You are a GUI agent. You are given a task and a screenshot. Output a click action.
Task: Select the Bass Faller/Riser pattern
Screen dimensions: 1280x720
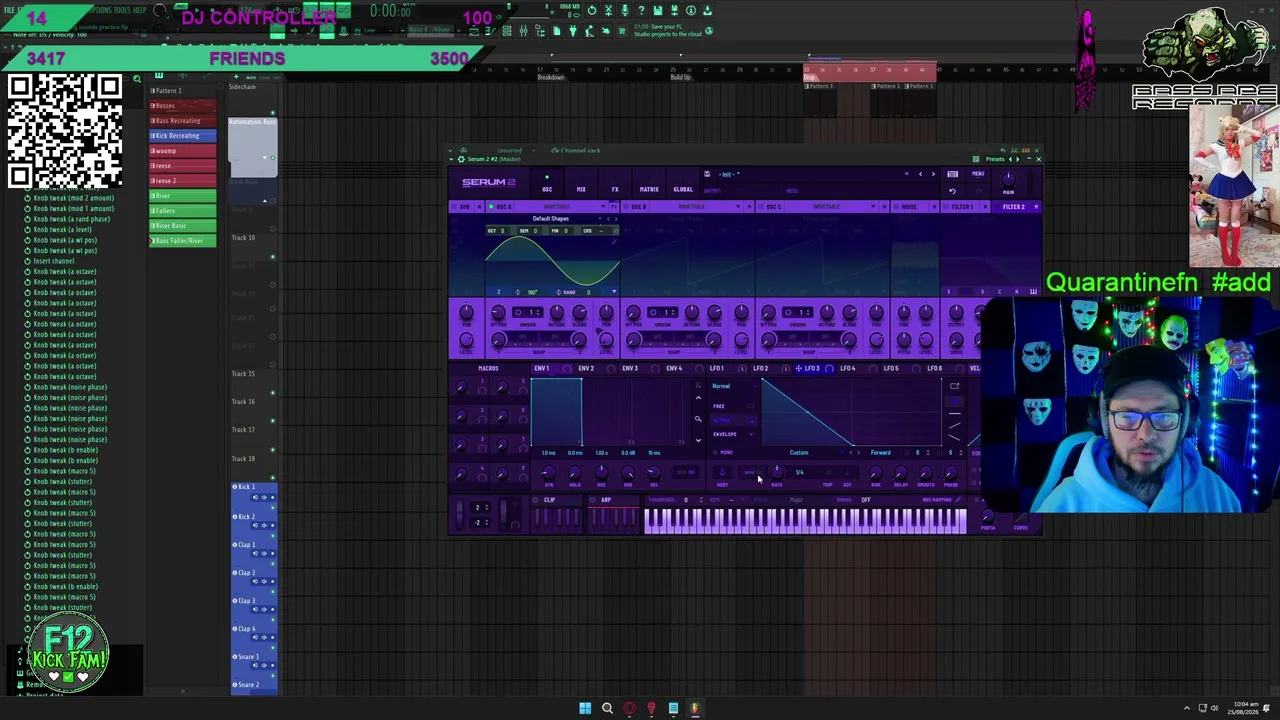(183, 241)
